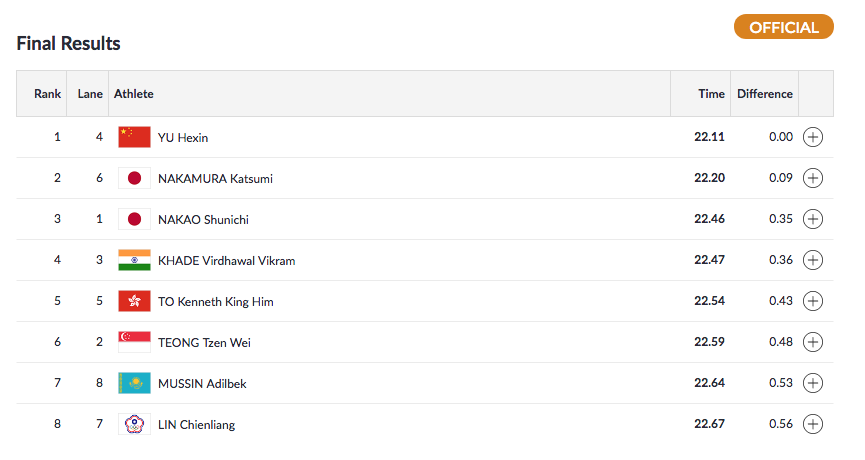Click the China flag icon
The image size is (865, 460).
click(x=134, y=137)
